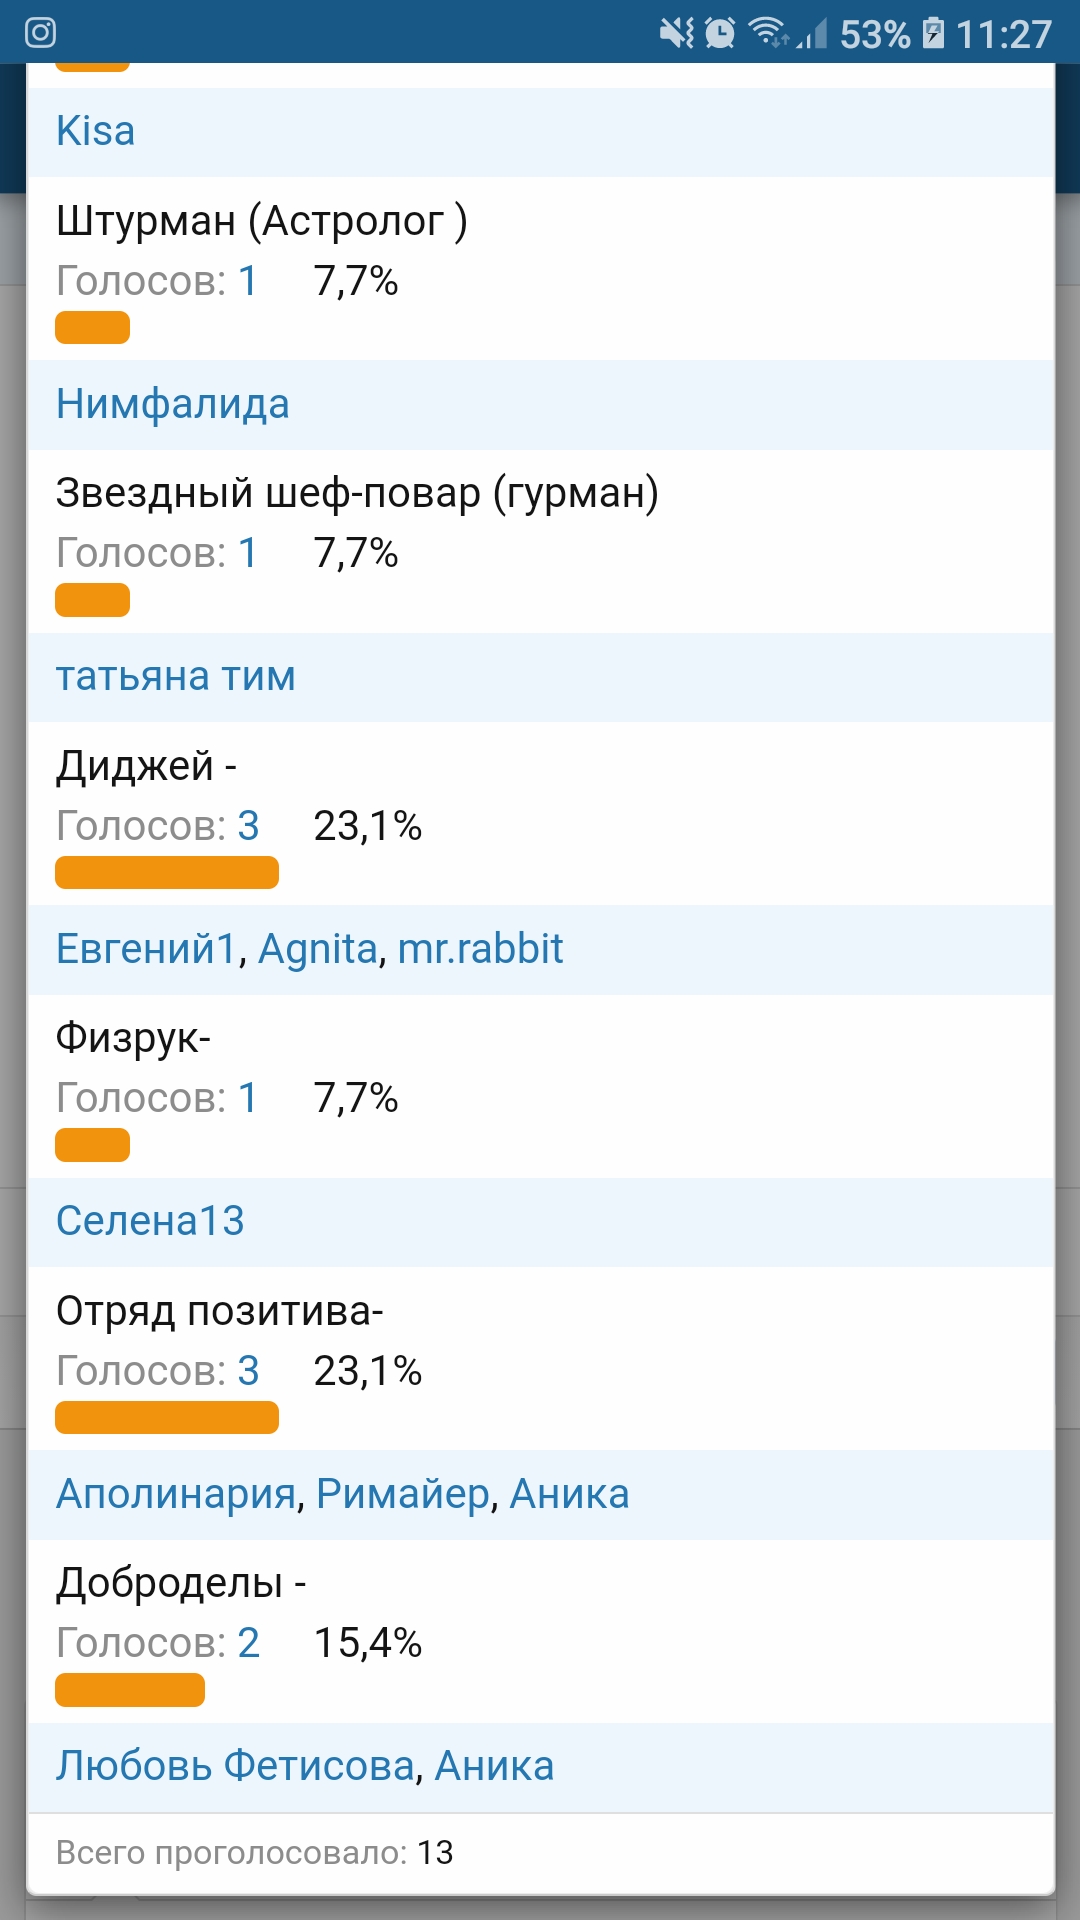
Task: Go to Селена13's profile
Action: (150, 1221)
